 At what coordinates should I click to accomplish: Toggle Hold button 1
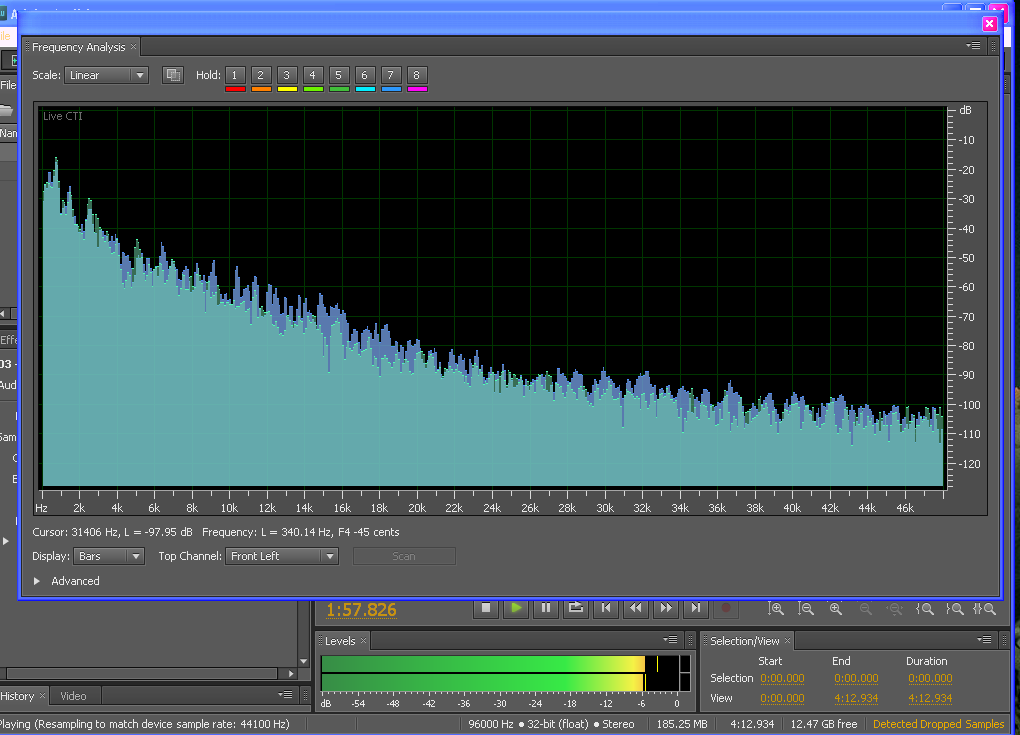click(235, 75)
